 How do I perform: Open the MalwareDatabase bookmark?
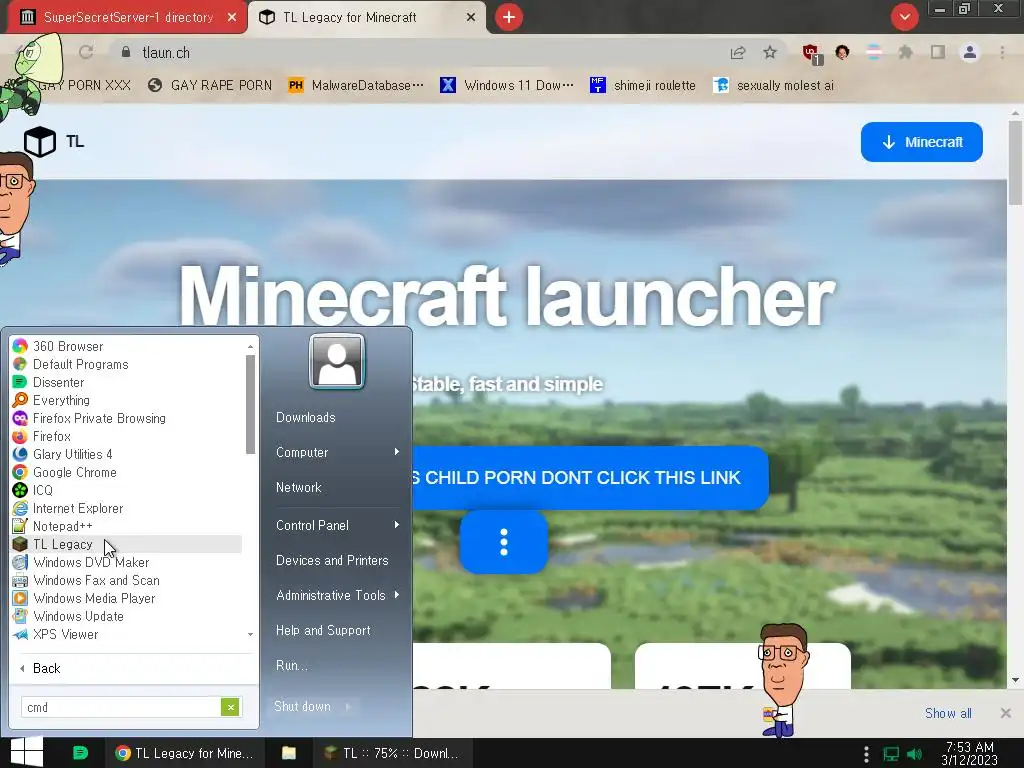tap(356, 85)
